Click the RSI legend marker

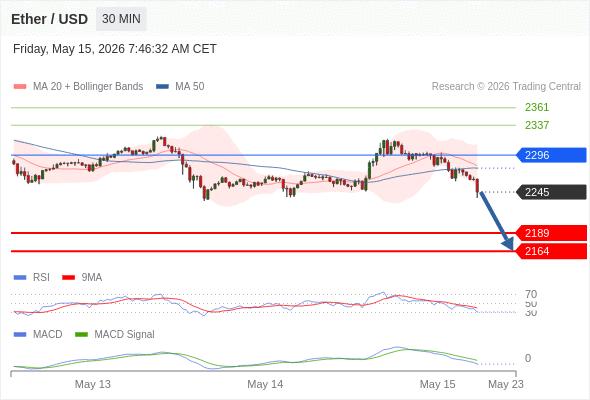tap(20, 278)
